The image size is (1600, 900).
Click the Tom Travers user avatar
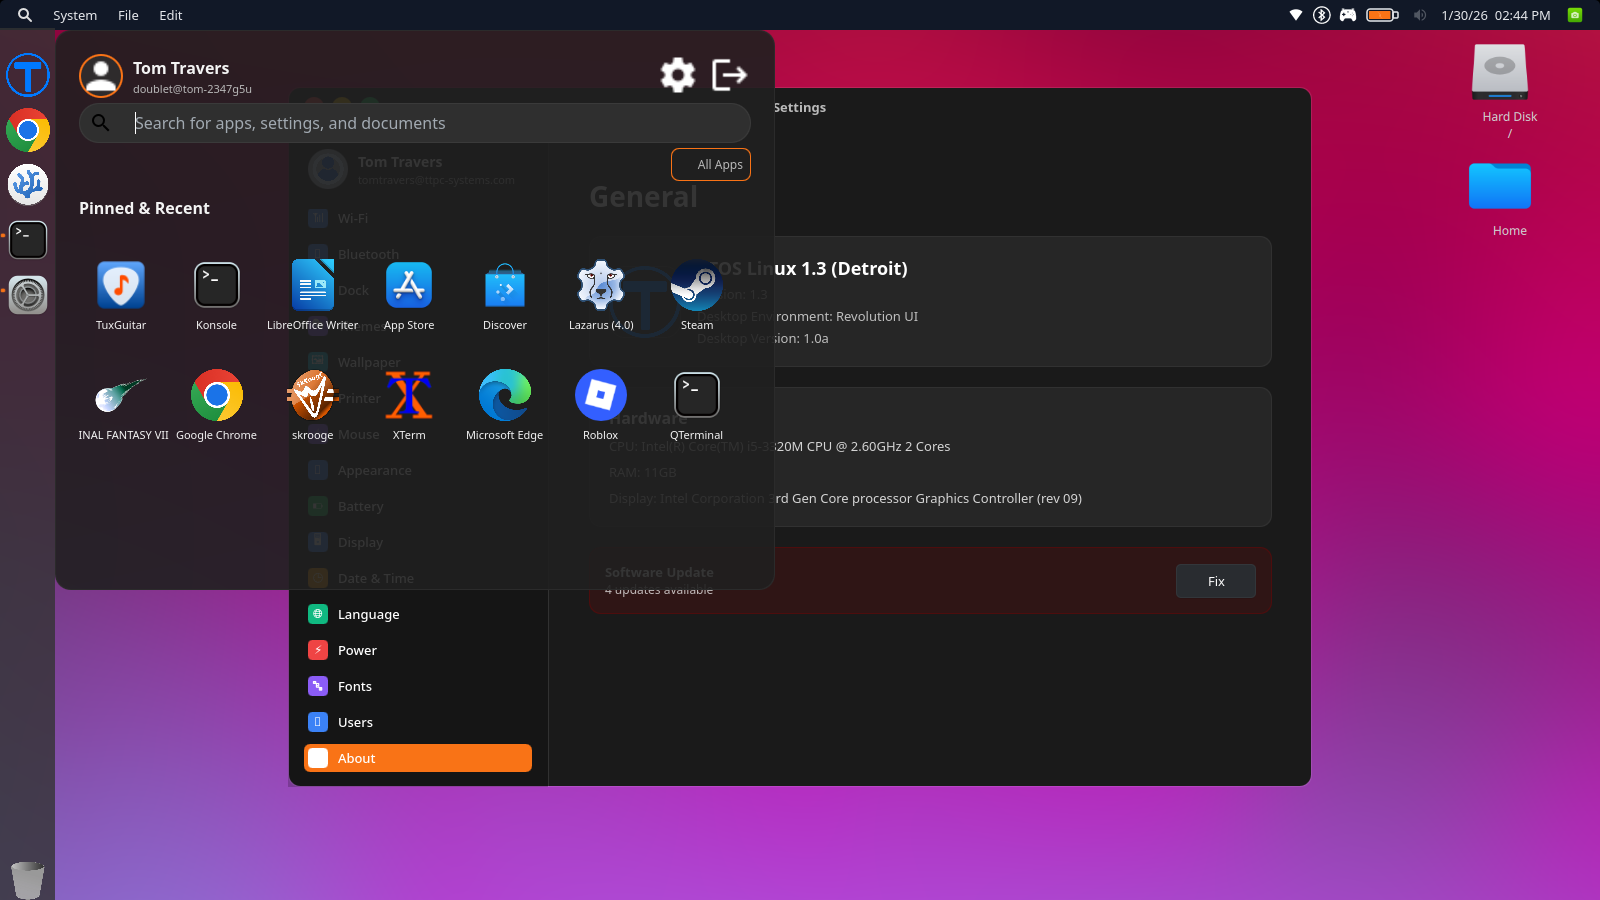pyautogui.click(x=101, y=76)
